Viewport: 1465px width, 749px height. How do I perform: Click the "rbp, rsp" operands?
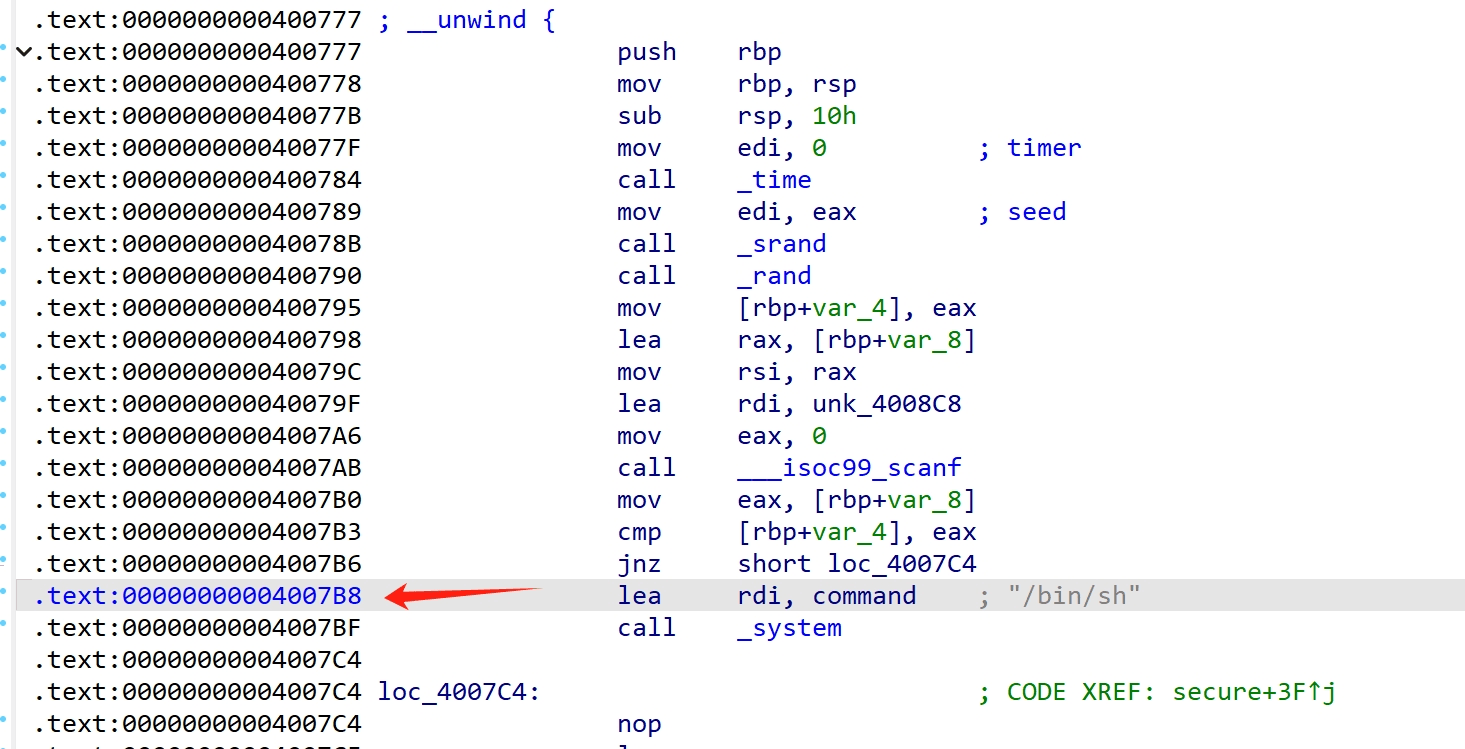797,84
